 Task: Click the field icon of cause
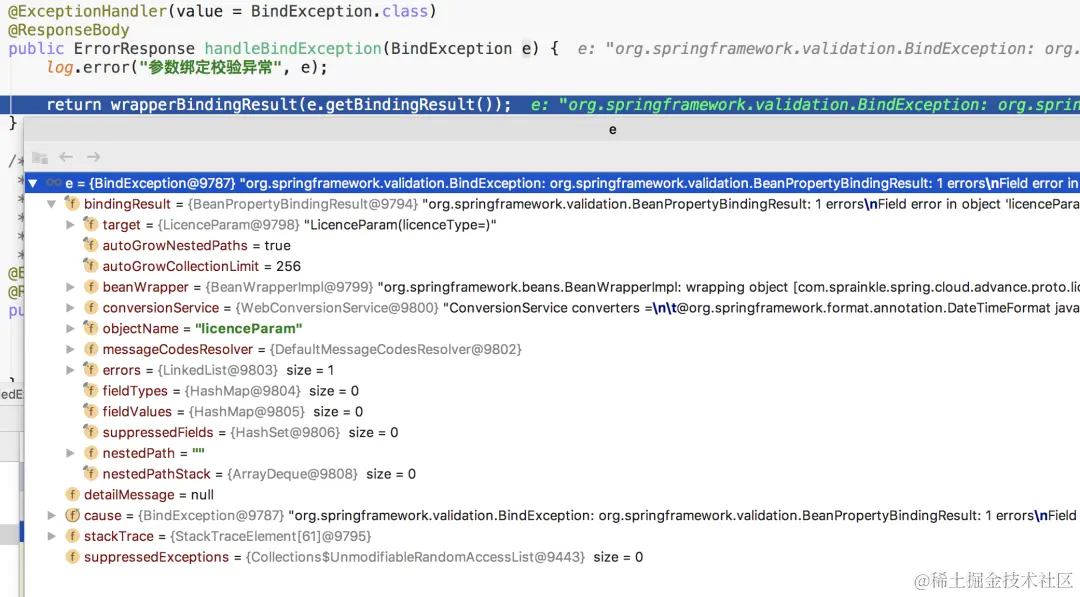pyautogui.click(x=72, y=515)
